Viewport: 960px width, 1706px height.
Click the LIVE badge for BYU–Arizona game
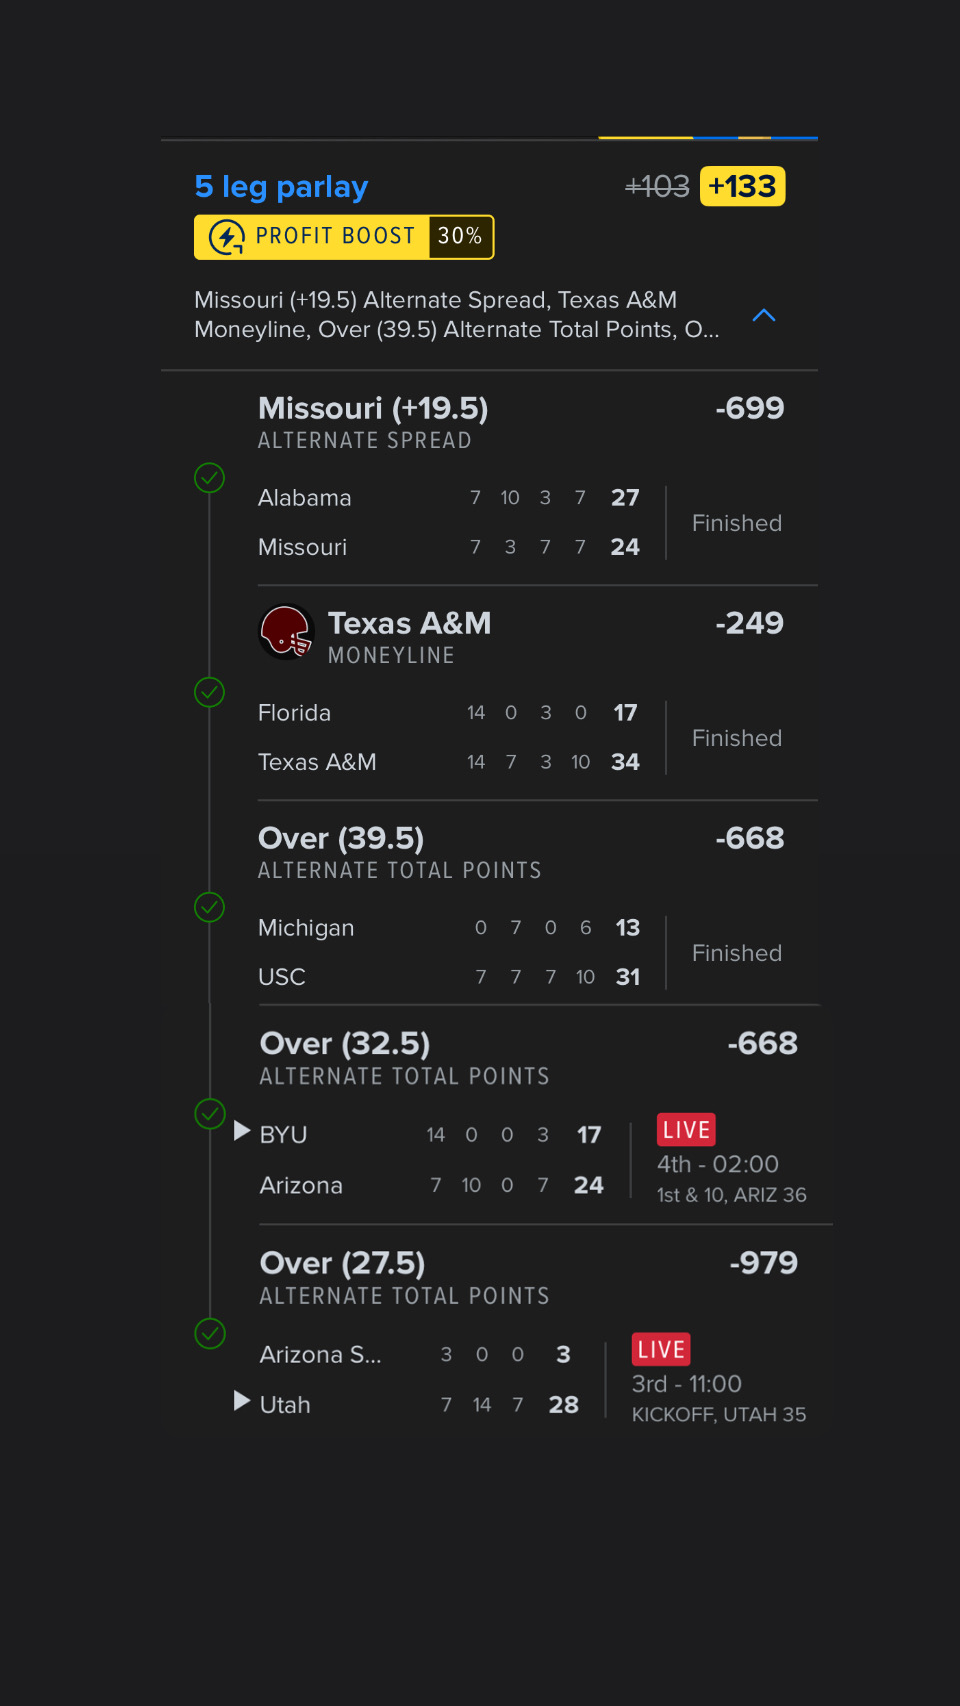[686, 1130]
